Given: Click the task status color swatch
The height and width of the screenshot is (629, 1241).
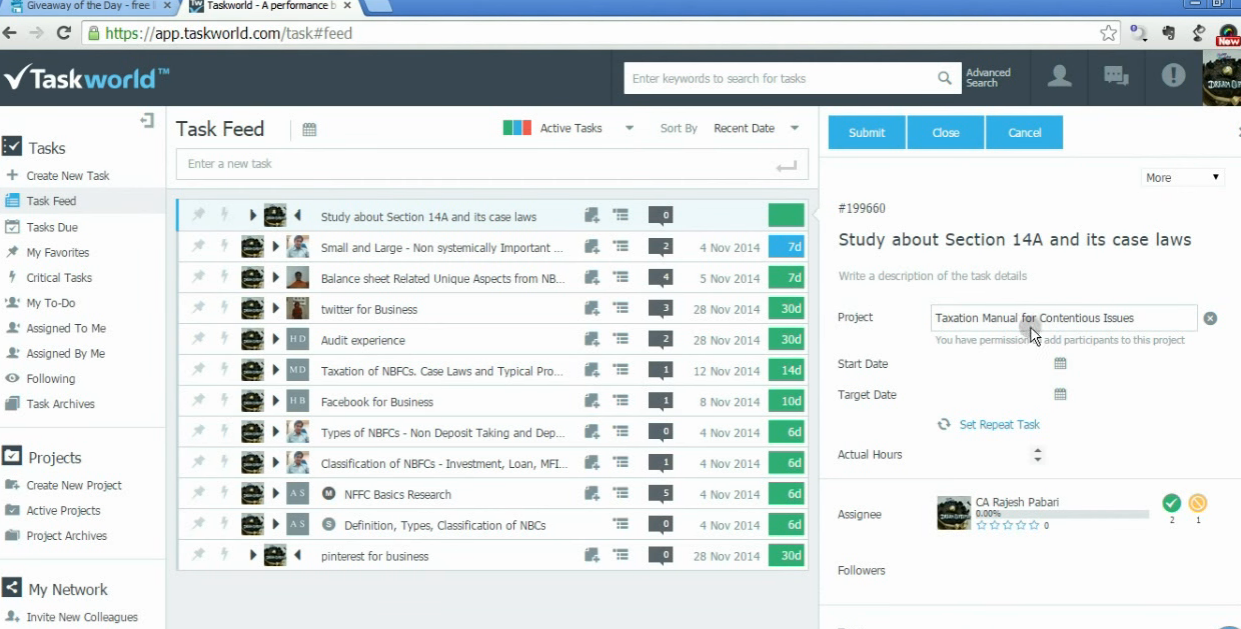Looking at the screenshot, I should point(517,128).
